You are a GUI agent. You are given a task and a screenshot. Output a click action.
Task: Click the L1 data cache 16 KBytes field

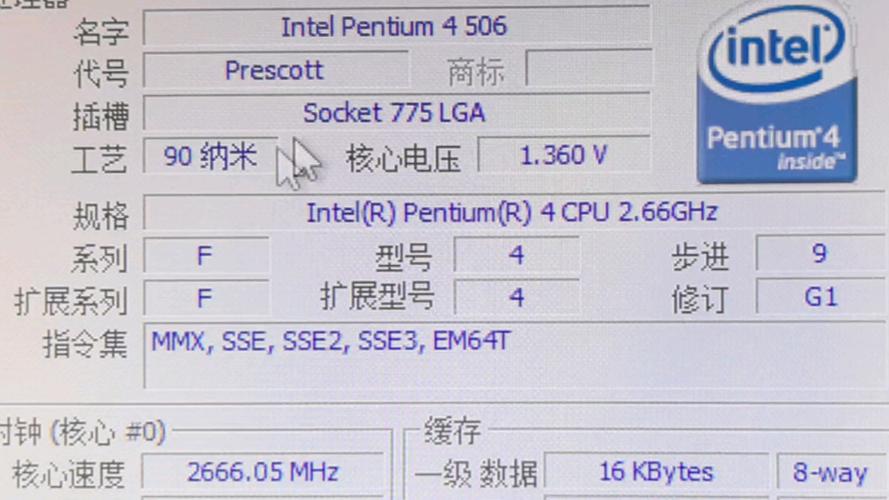(657, 472)
